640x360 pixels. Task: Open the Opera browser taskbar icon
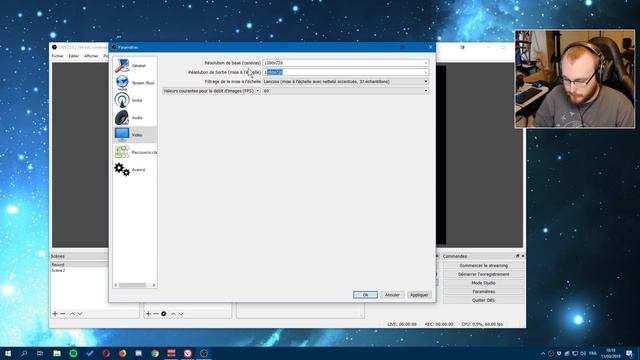pyautogui.click(x=106, y=353)
